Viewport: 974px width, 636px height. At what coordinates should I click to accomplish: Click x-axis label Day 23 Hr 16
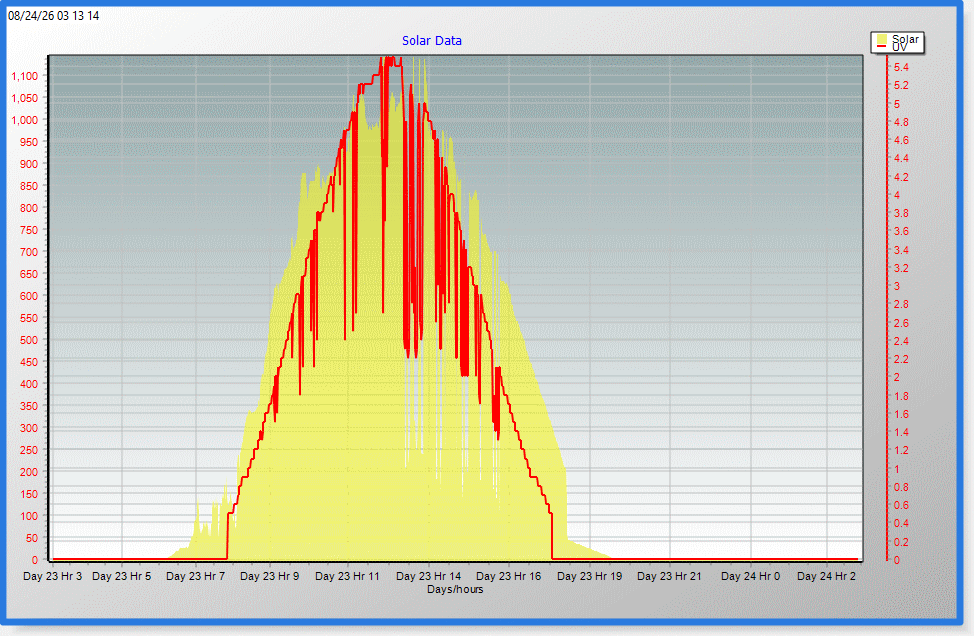(x=509, y=576)
